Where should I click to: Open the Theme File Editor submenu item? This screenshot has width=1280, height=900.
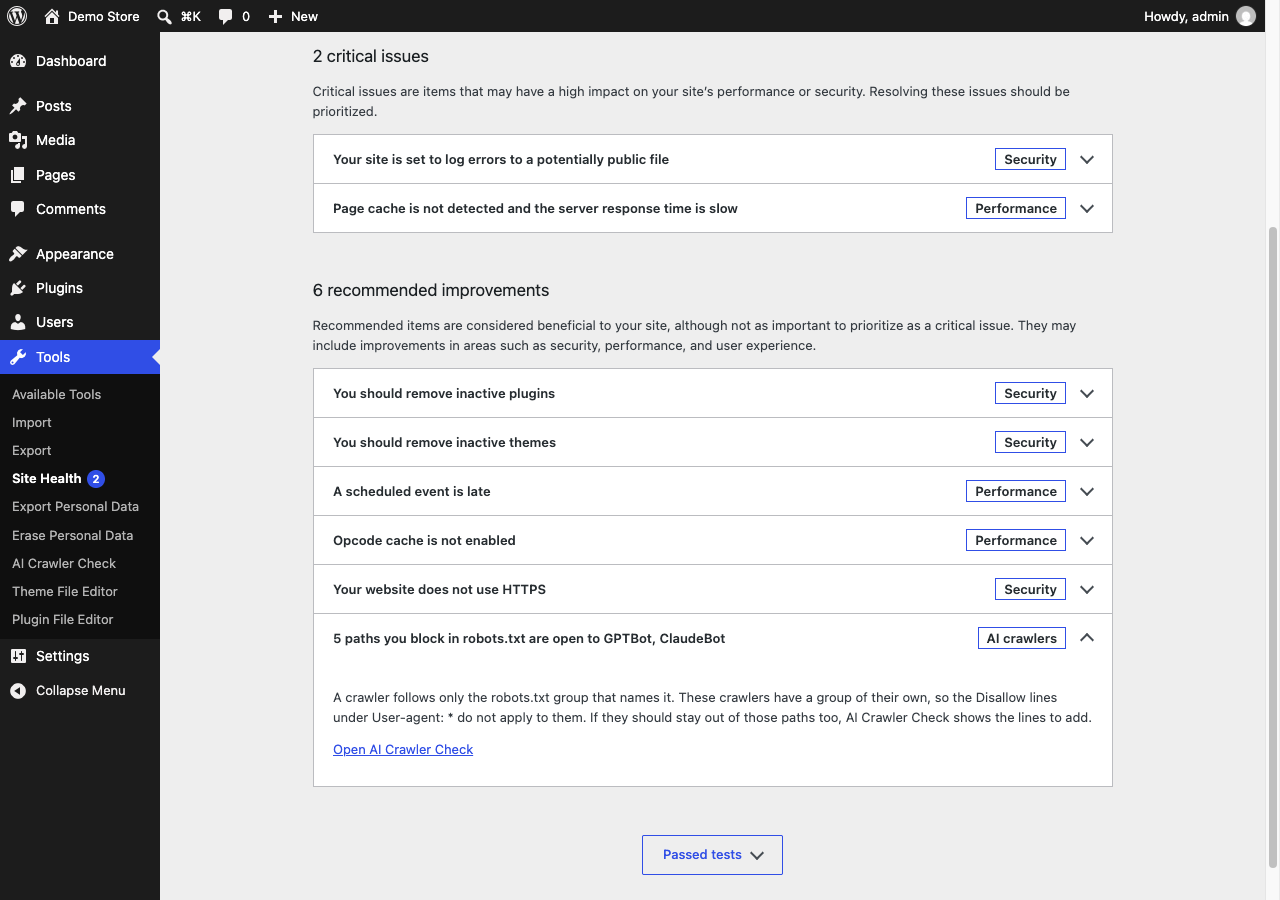click(x=80, y=591)
